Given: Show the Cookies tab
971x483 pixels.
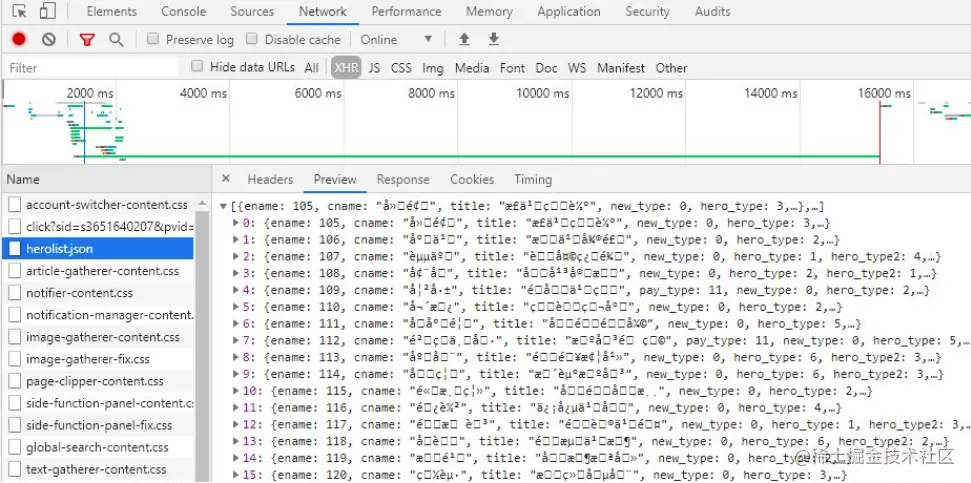Looking at the screenshot, I should (x=472, y=180).
